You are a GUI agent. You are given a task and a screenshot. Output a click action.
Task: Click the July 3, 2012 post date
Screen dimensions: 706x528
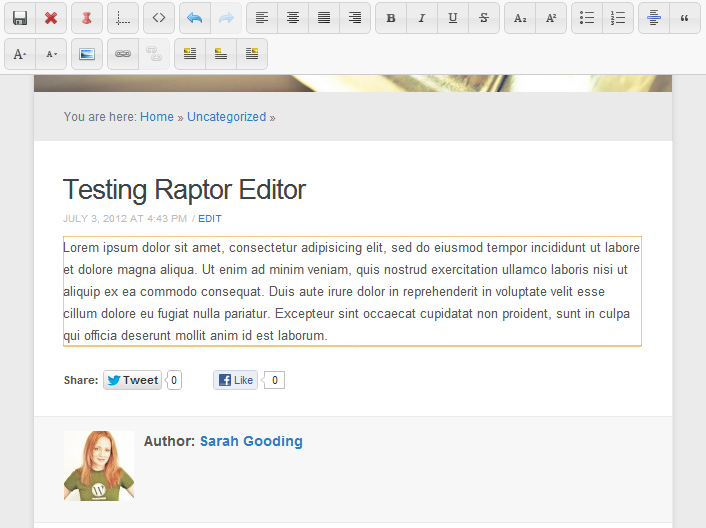[x=125, y=219]
